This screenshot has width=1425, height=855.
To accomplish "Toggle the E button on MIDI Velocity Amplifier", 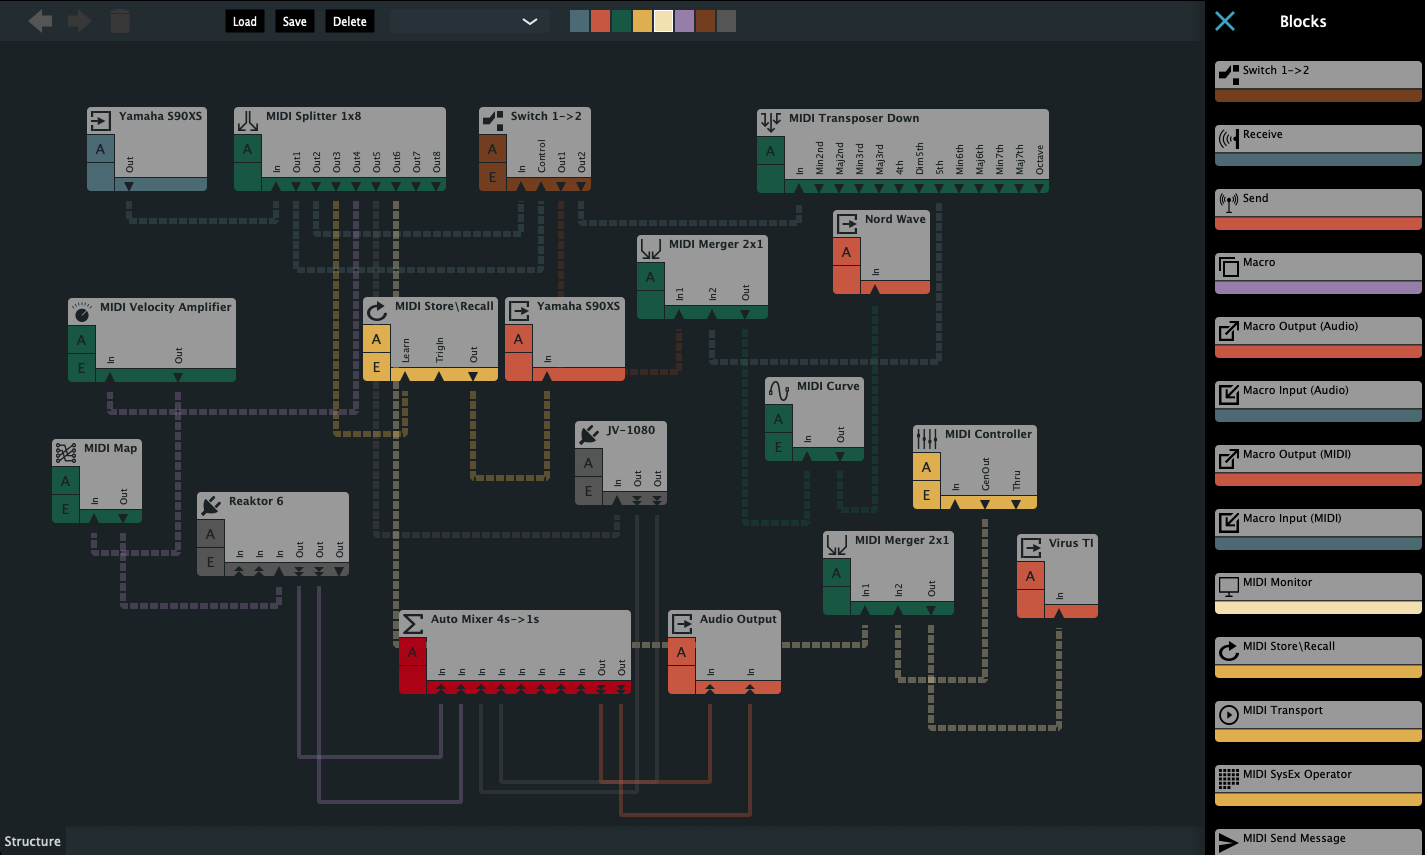I will click(82, 368).
